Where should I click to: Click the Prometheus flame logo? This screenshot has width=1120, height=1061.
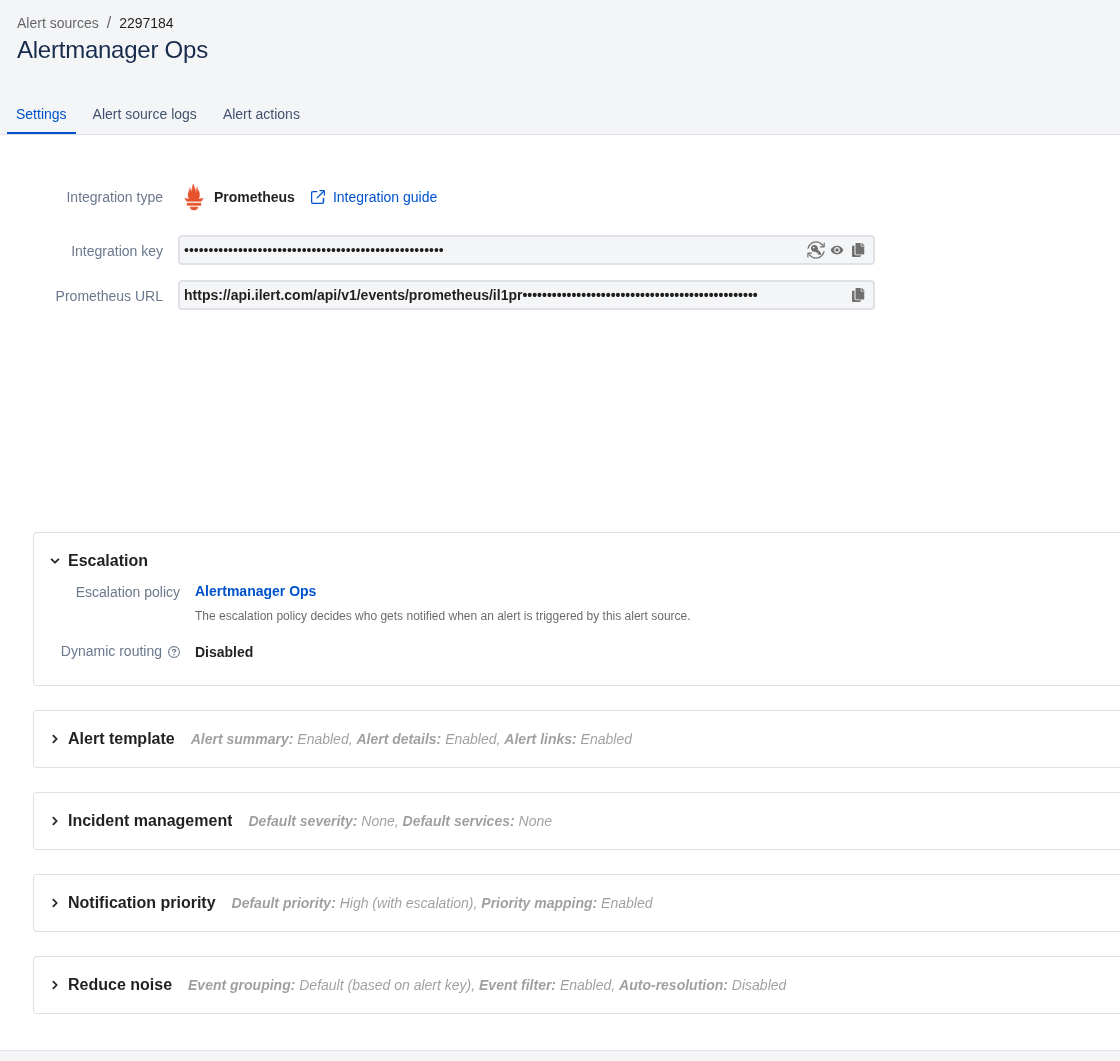[x=194, y=197]
